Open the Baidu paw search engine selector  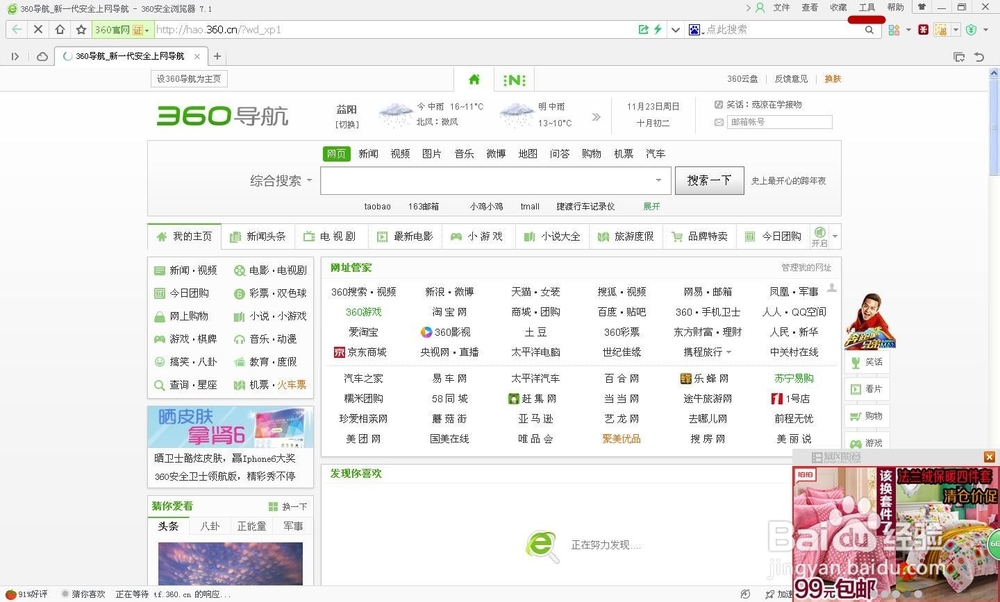(695, 29)
